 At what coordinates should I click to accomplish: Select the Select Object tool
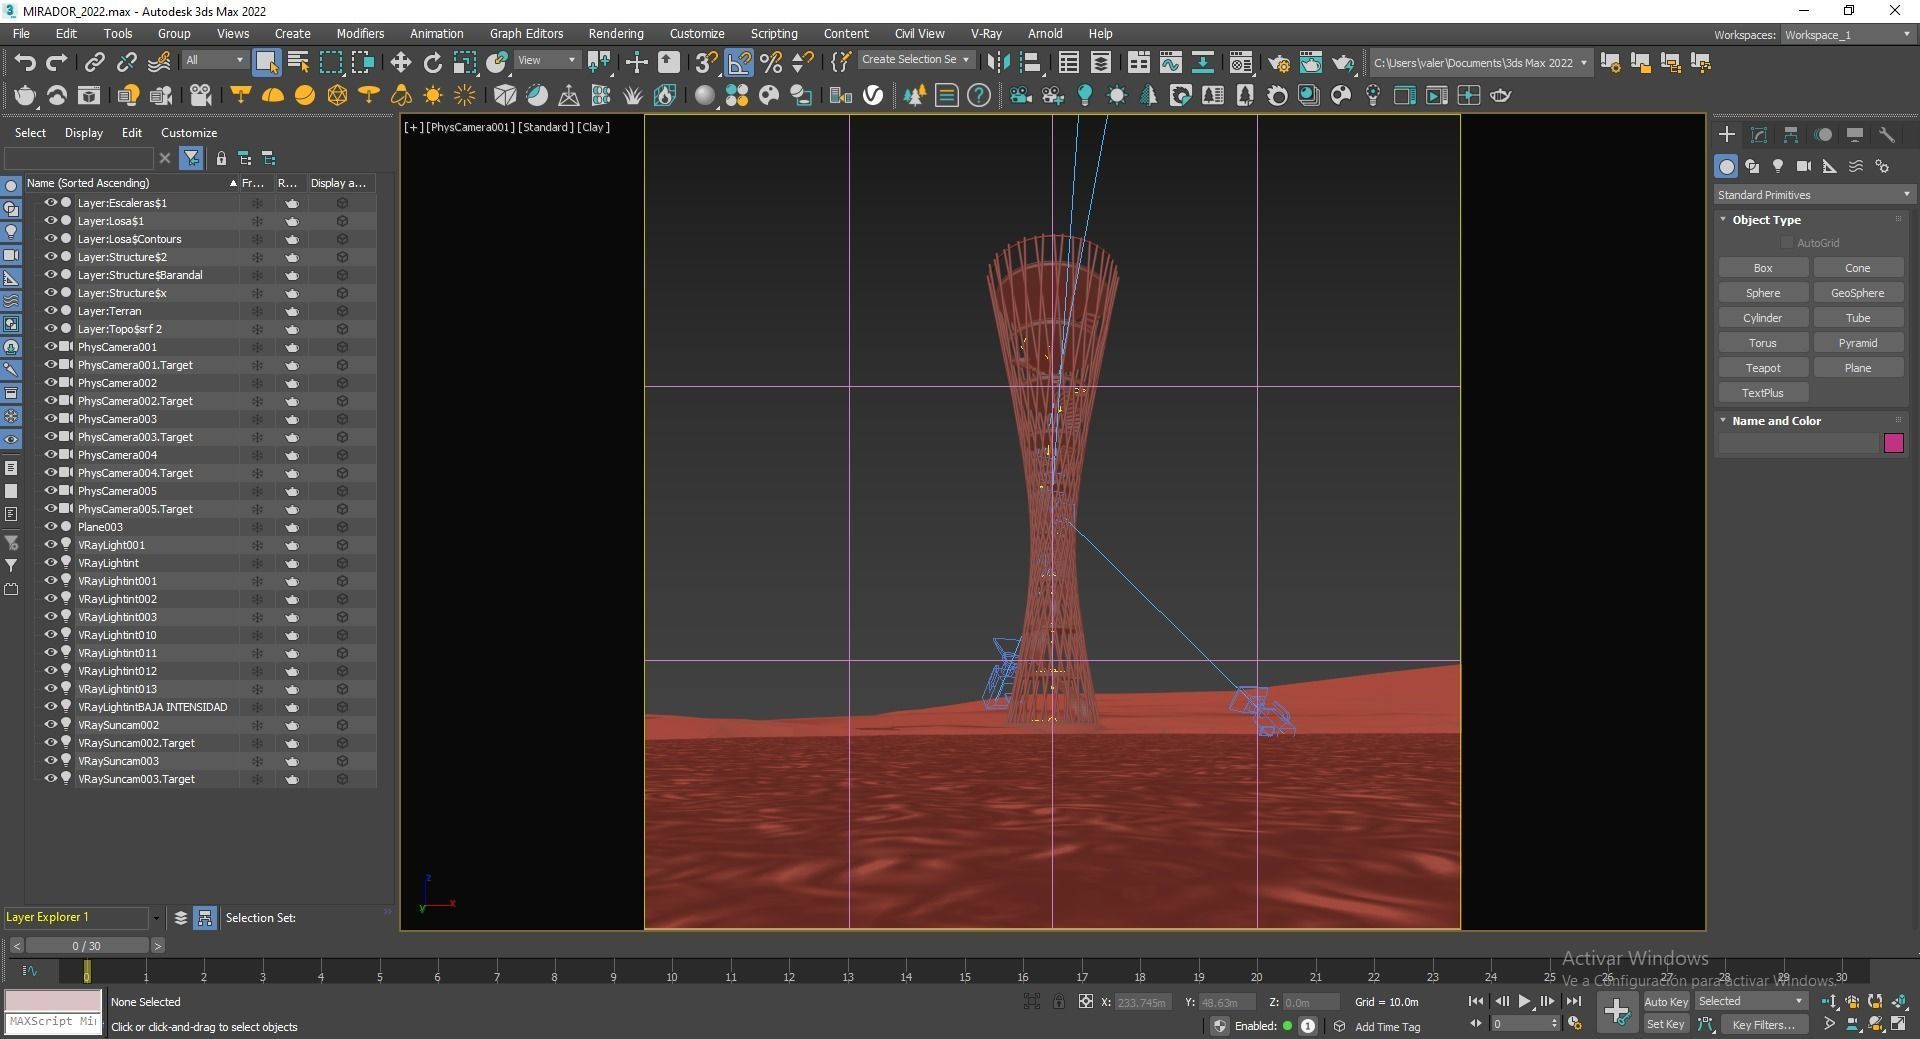[266, 62]
